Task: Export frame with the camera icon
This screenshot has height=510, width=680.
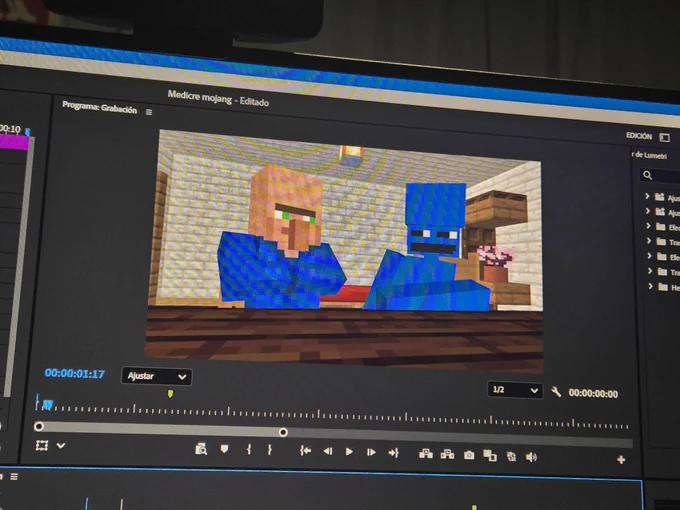Action: [x=469, y=455]
